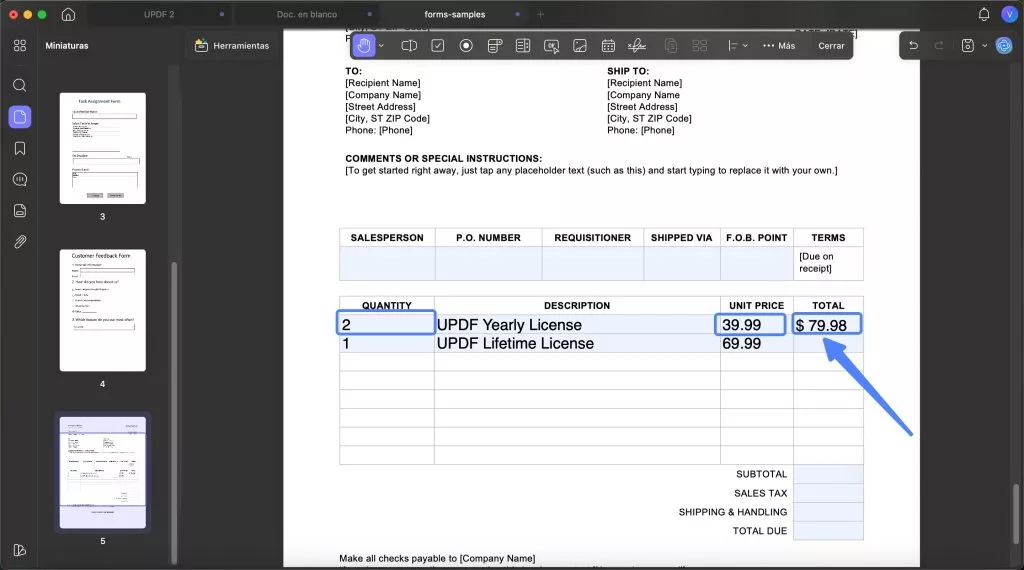The image size is (1024, 570).
Task: Click the page thumbnails panel icon
Action: pyautogui.click(x=20, y=117)
